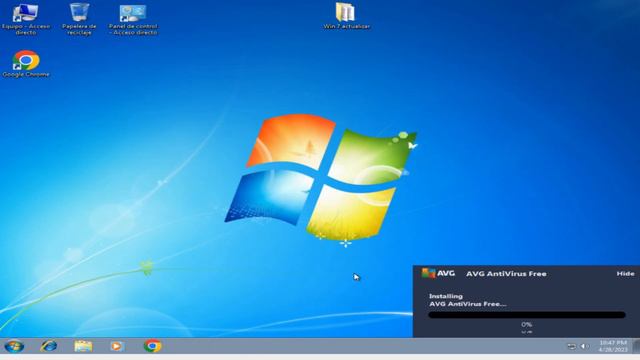Viewport: 640px width, 360px height.
Task: Open the Windows Start menu orb
Action: pos(14,346)
